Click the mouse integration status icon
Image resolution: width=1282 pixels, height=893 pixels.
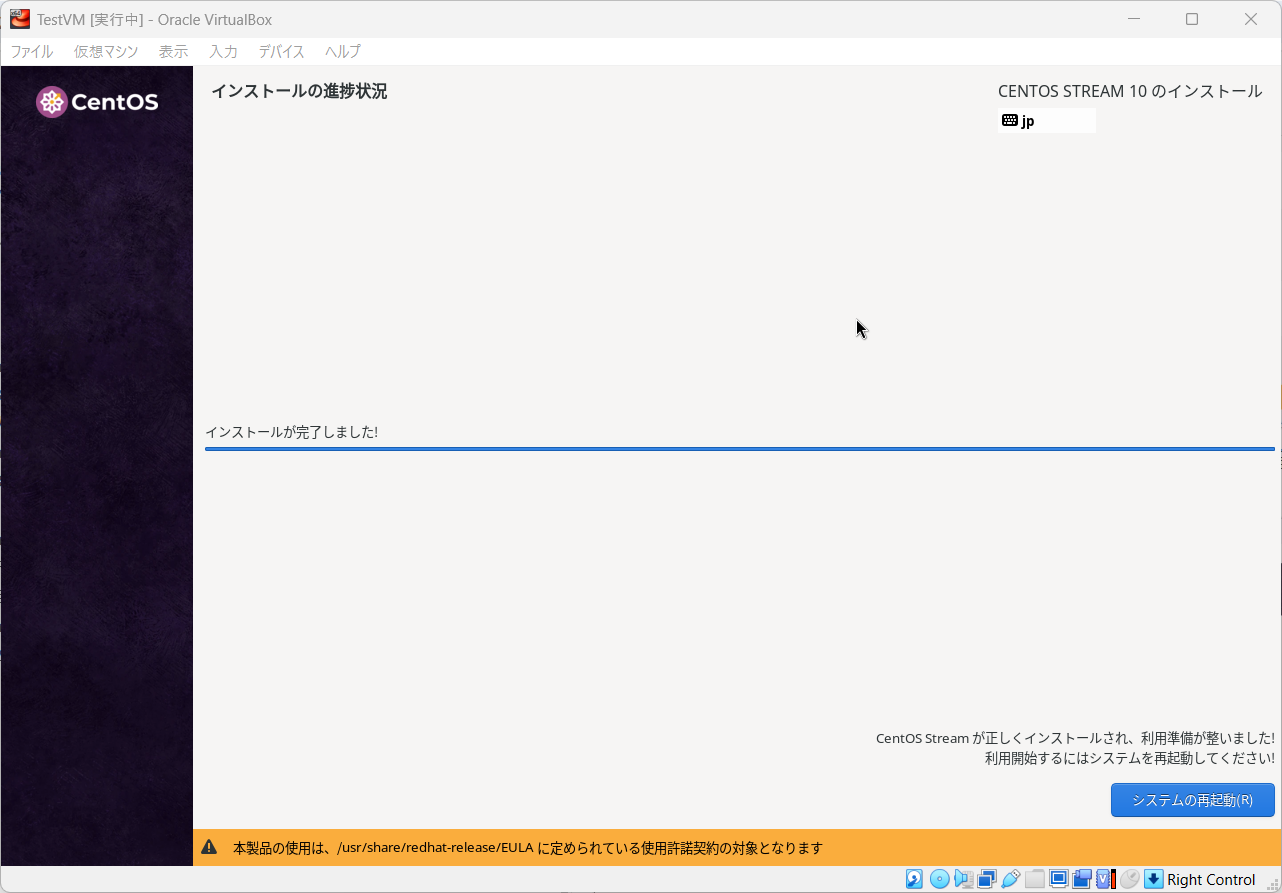[1129, 879]
